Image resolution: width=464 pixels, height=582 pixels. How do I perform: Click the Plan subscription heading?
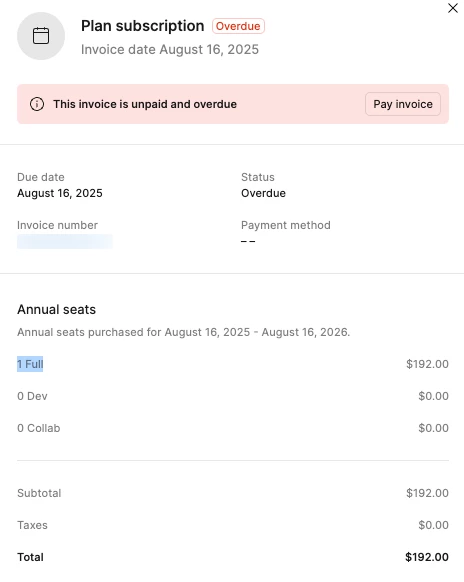tap(143, 26)
